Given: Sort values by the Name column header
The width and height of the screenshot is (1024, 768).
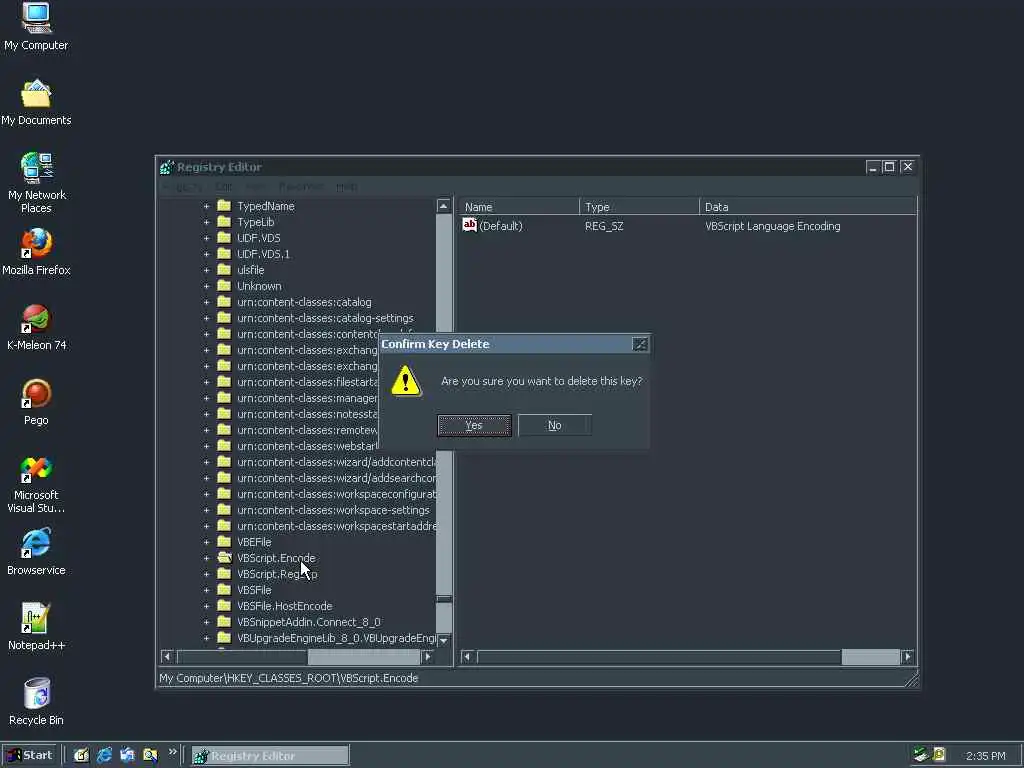Looking at the screenshot, I should pos(519,206).
